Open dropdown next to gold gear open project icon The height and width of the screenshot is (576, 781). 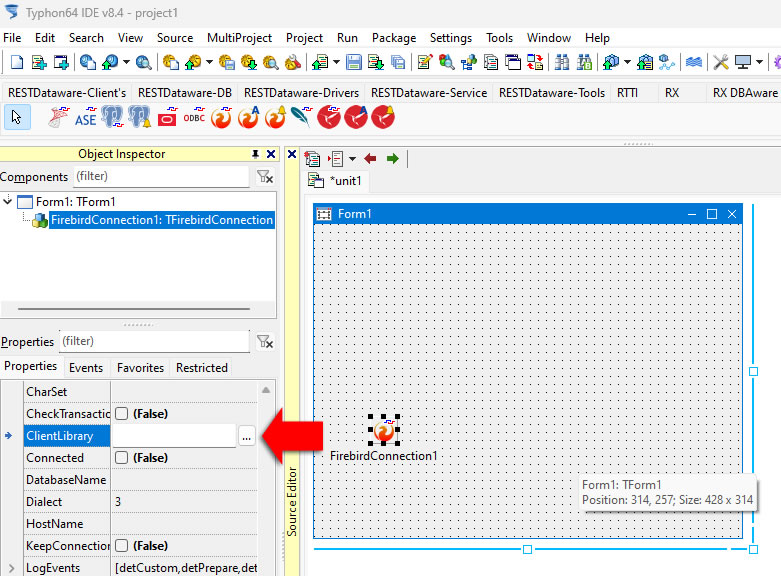pos(209,62)
